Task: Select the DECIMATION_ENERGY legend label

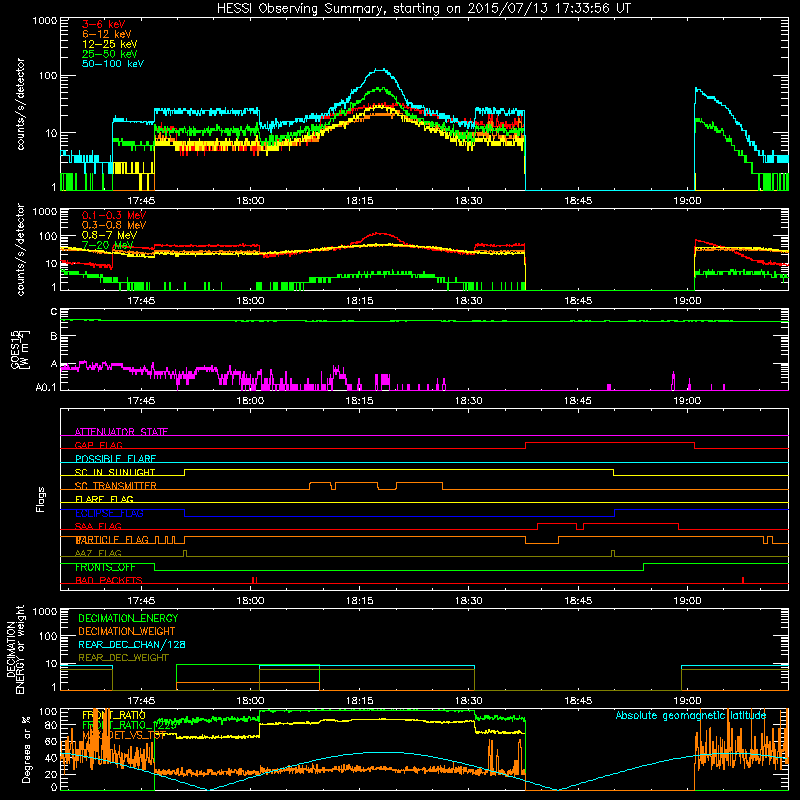Action: point(128,618)
